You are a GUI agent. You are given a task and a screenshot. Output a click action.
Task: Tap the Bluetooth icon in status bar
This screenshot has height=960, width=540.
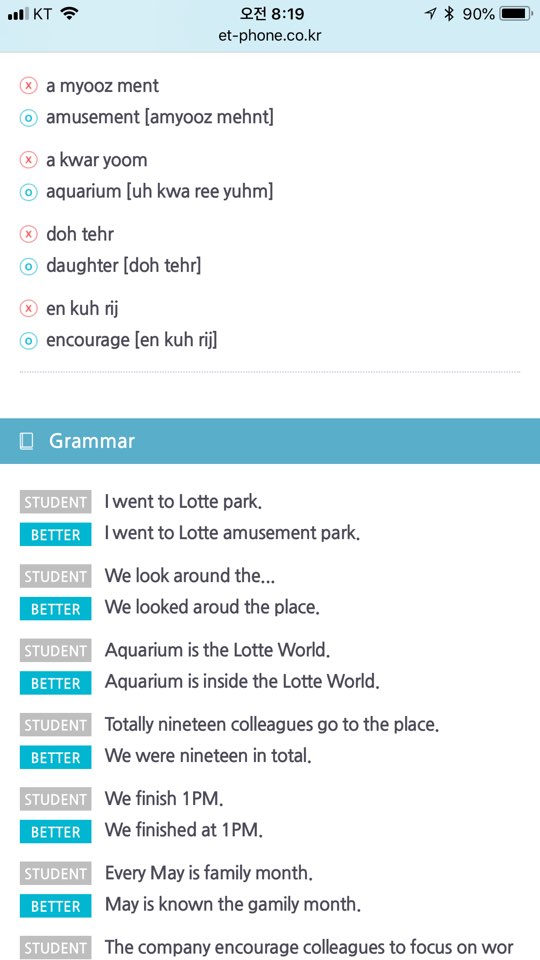click(449, 14)
